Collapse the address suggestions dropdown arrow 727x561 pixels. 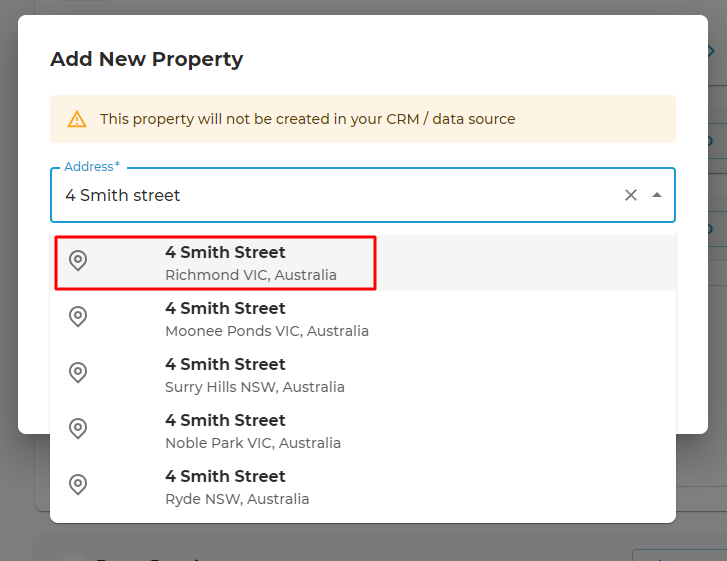[657, 195]
